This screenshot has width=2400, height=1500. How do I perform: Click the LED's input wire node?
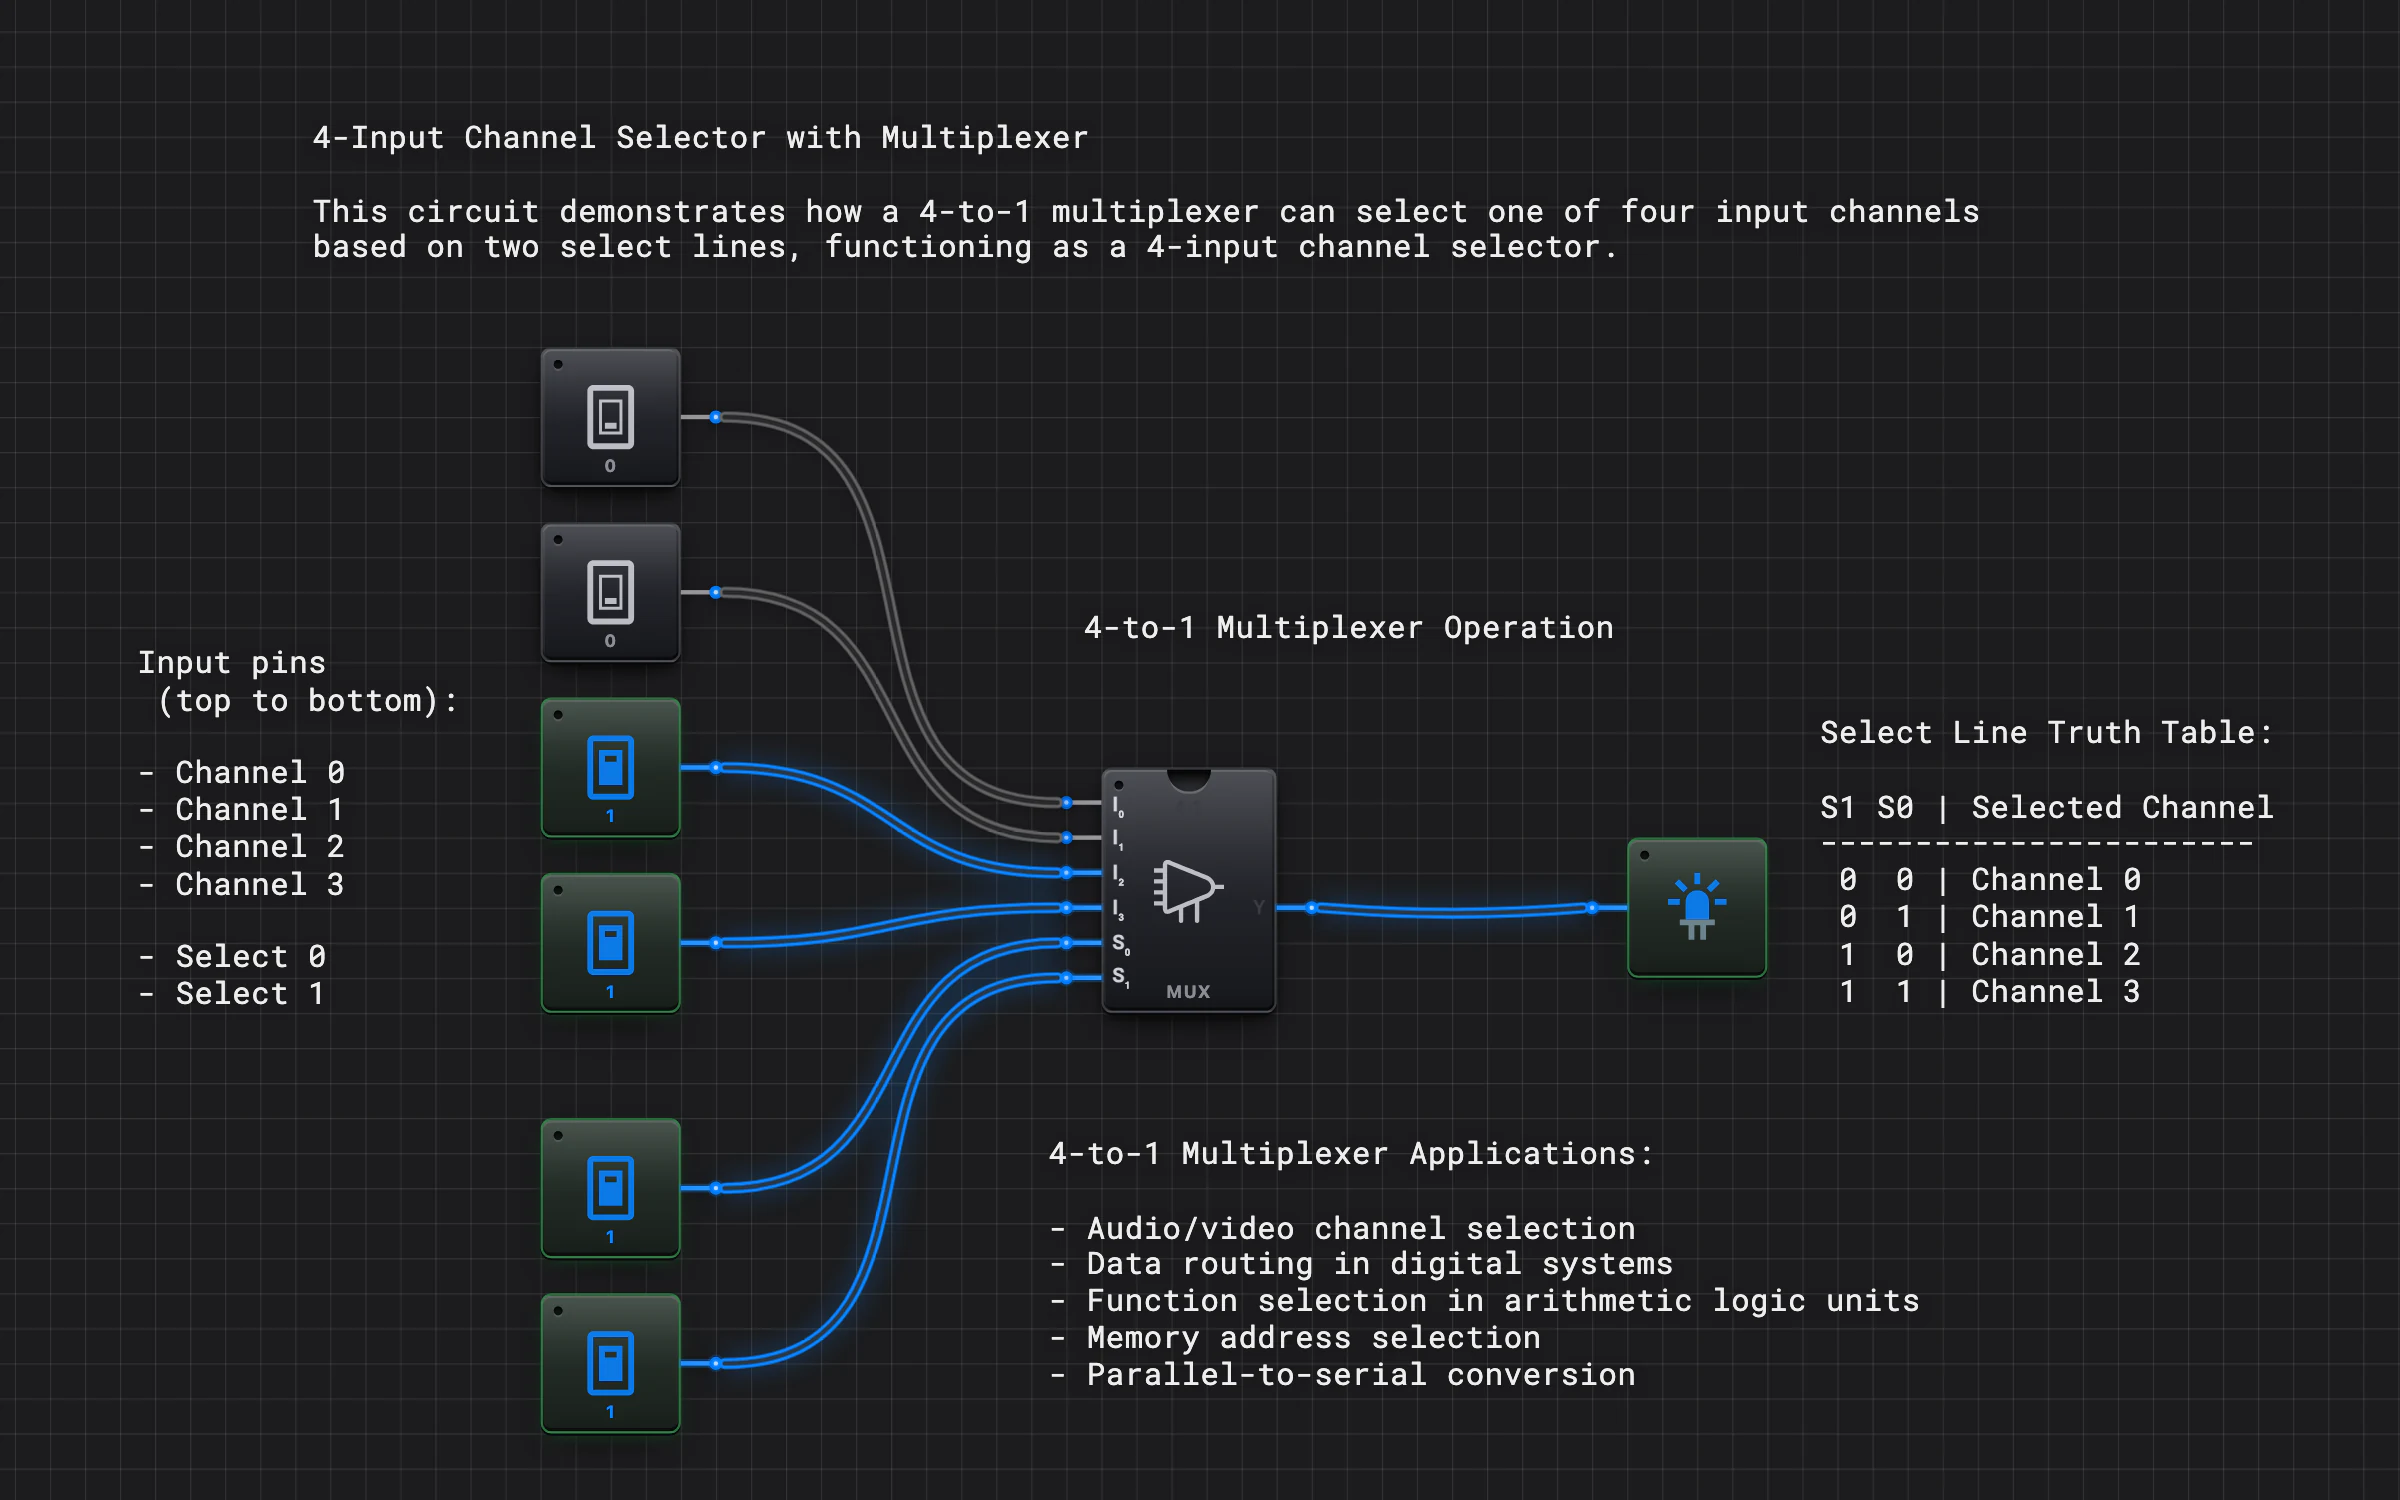pyautogui.click(x=1592, y=908)
